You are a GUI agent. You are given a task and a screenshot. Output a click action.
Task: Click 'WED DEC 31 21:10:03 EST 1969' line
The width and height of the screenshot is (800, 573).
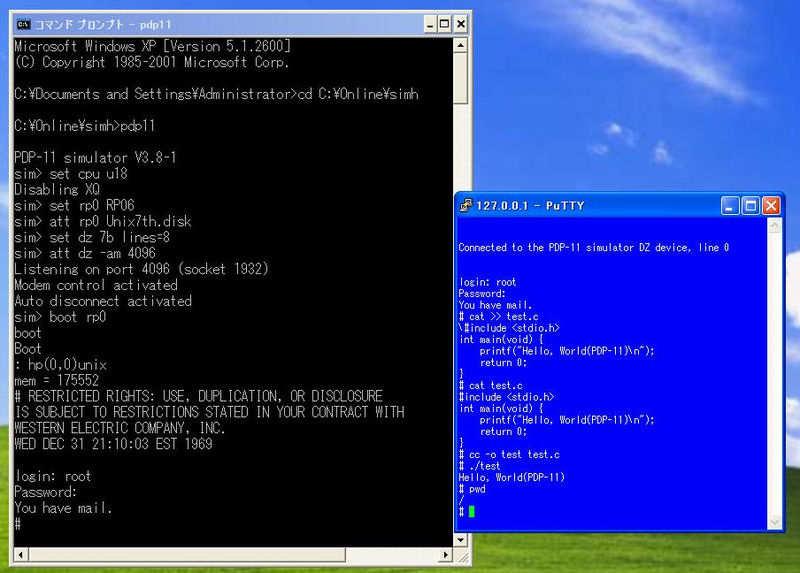click(x=113, y=444)
